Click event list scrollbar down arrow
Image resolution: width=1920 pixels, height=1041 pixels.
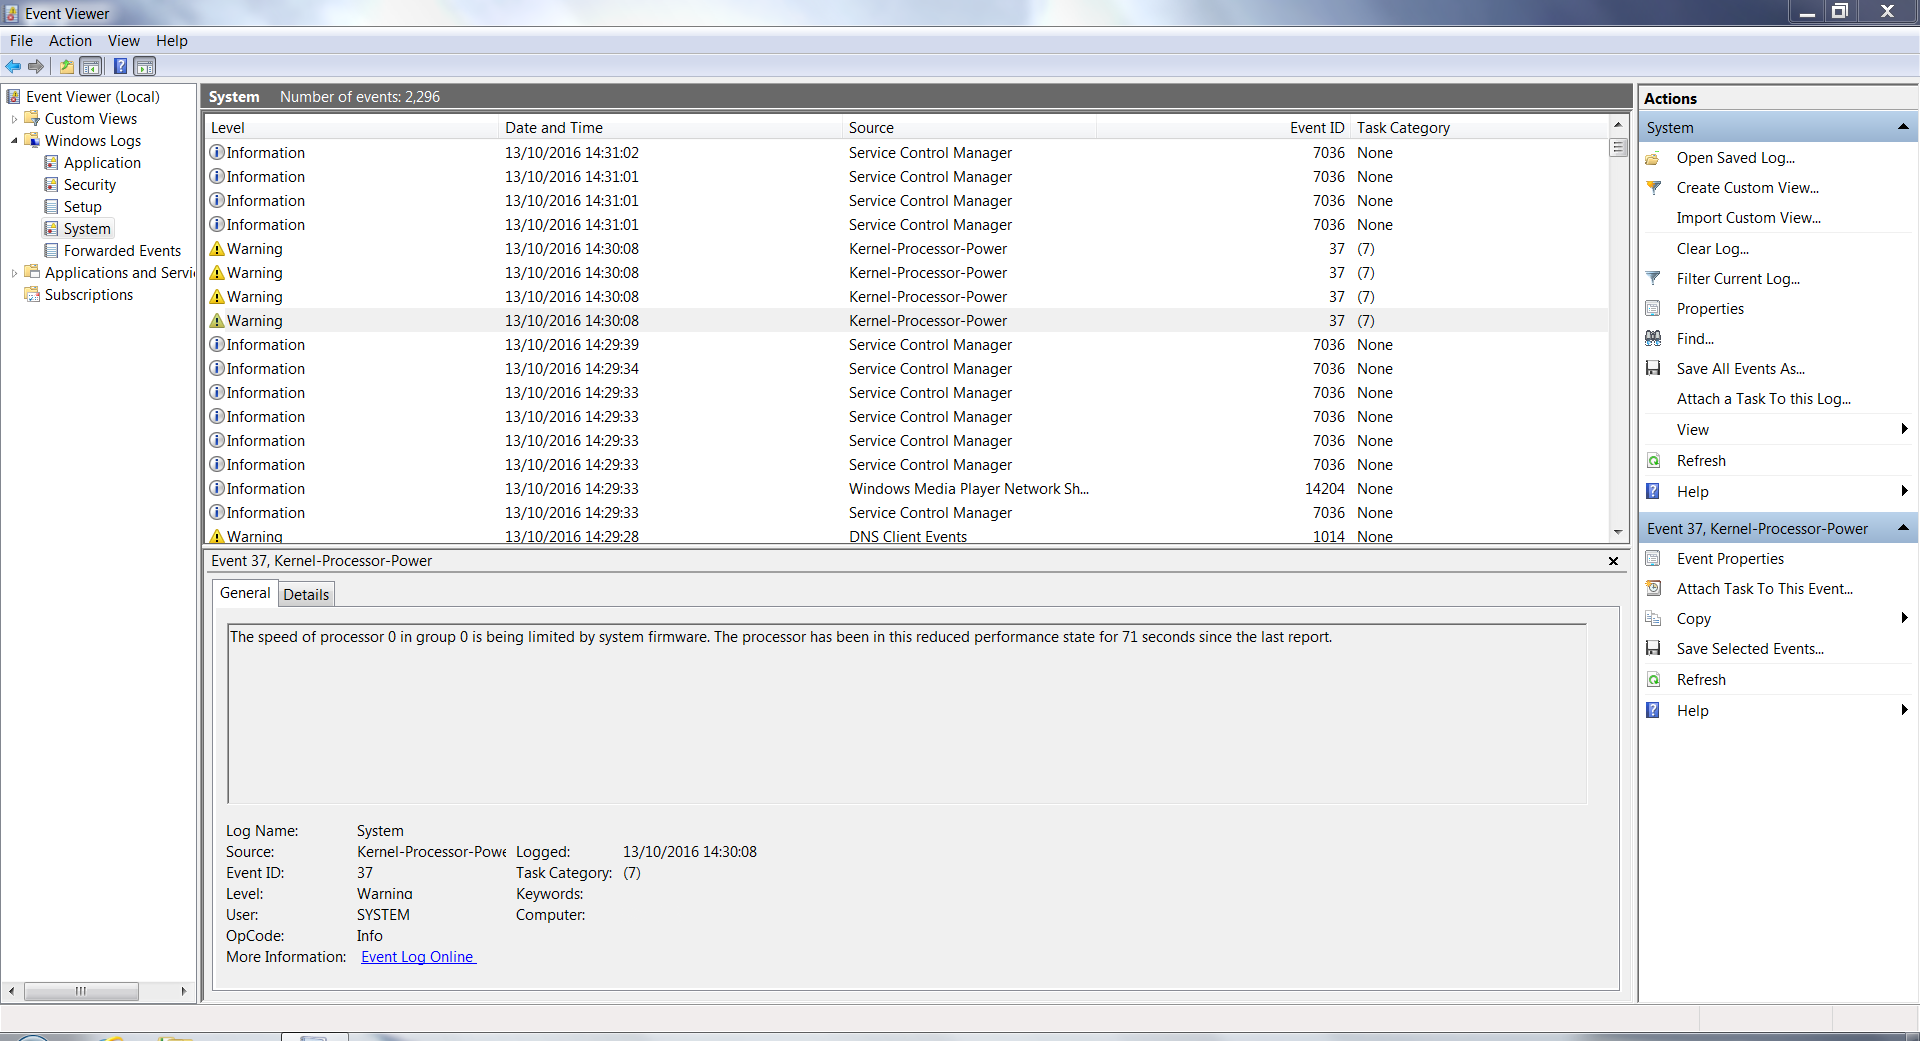(x=1618, y=533)
